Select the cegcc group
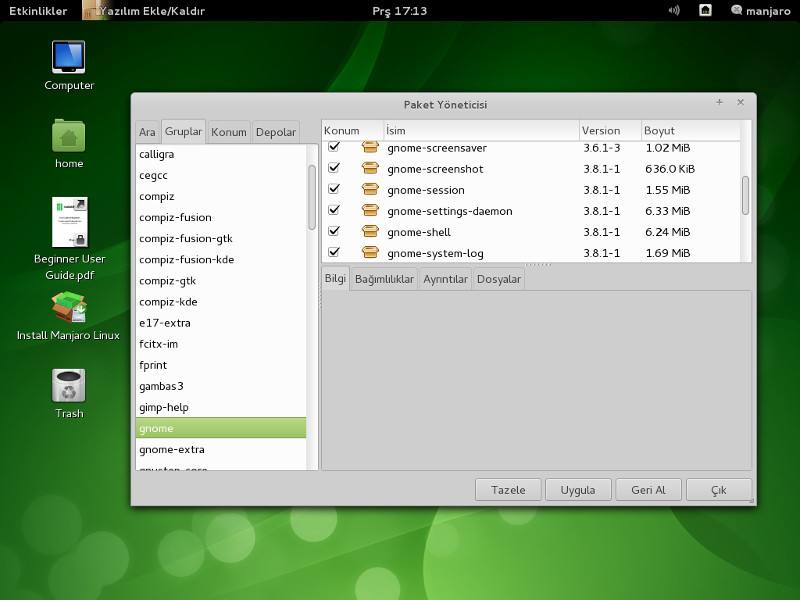The width and height of the screenshot is (800, 600). click(221, 175)
